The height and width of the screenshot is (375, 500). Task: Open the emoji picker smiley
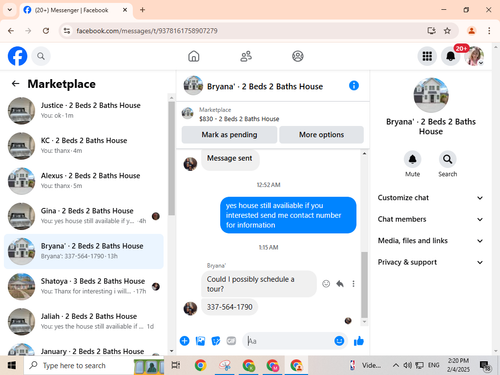[x=339, y=341]
